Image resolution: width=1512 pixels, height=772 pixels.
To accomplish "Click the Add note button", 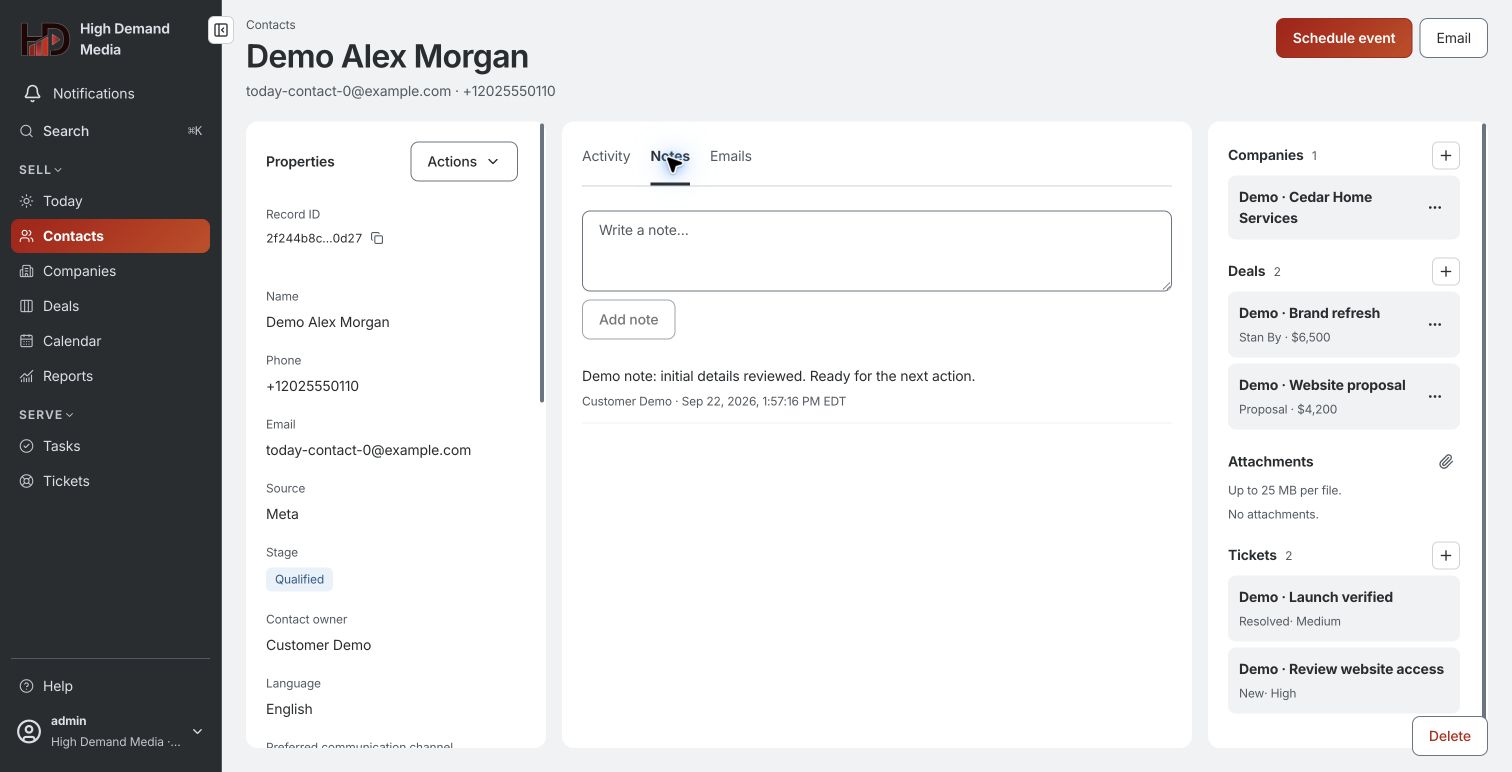I will (629, 320).
